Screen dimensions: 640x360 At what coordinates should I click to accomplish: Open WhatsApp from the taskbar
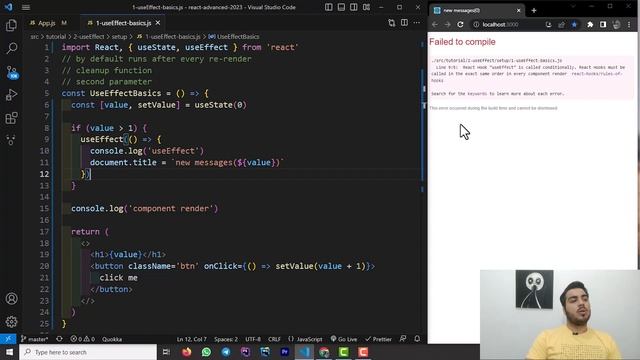coord(206,352)
